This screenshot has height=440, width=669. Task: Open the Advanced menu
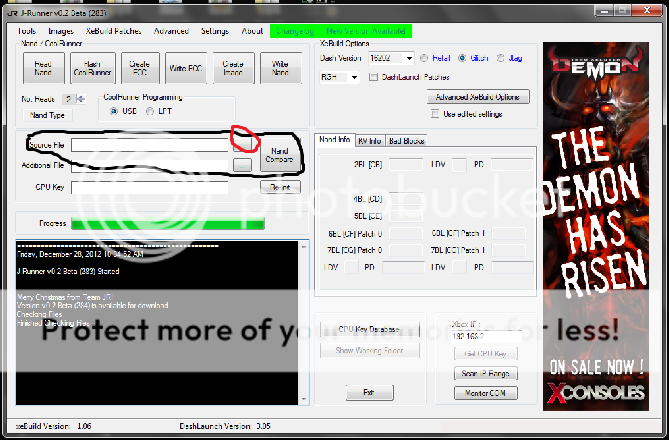(171, 31)
